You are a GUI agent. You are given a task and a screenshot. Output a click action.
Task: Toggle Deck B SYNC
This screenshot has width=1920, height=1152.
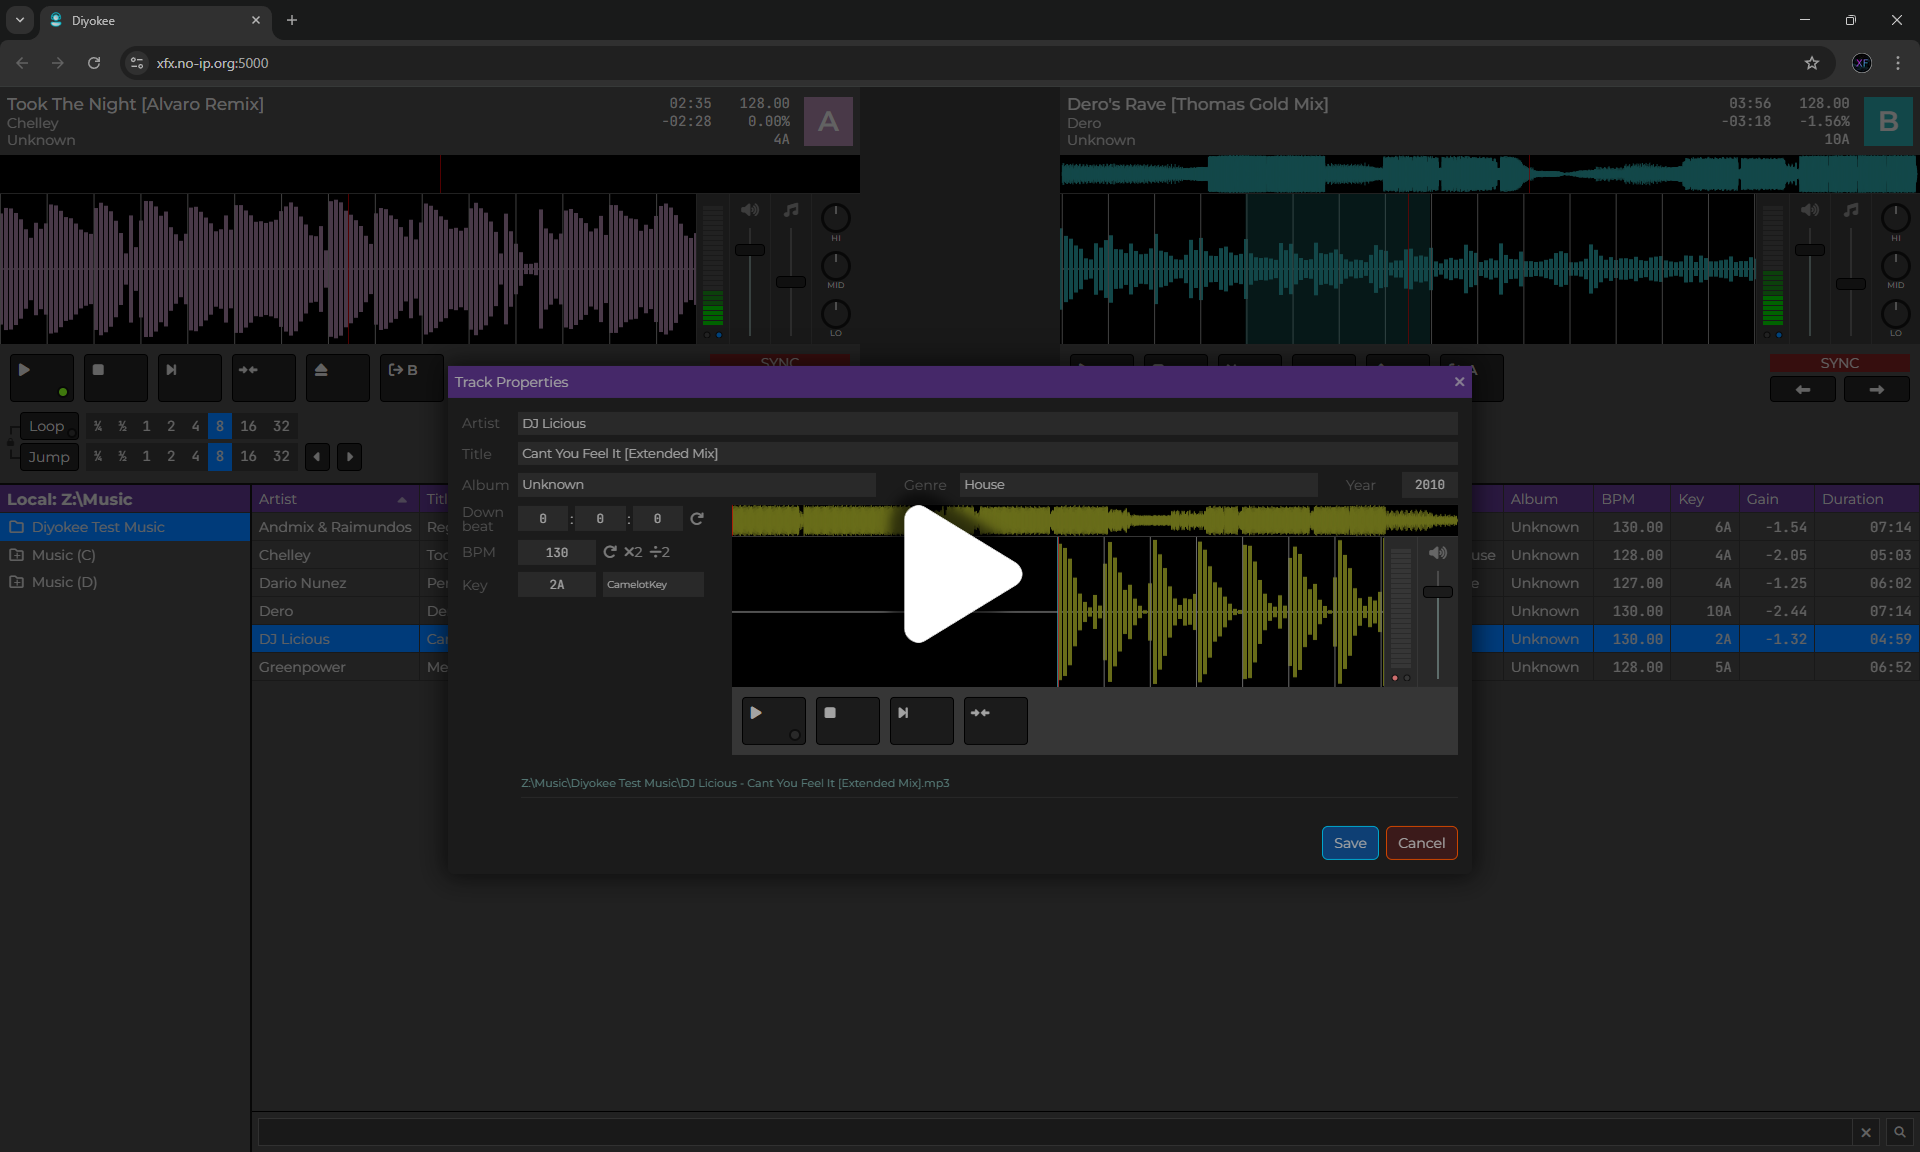(x=1839, y=363)
